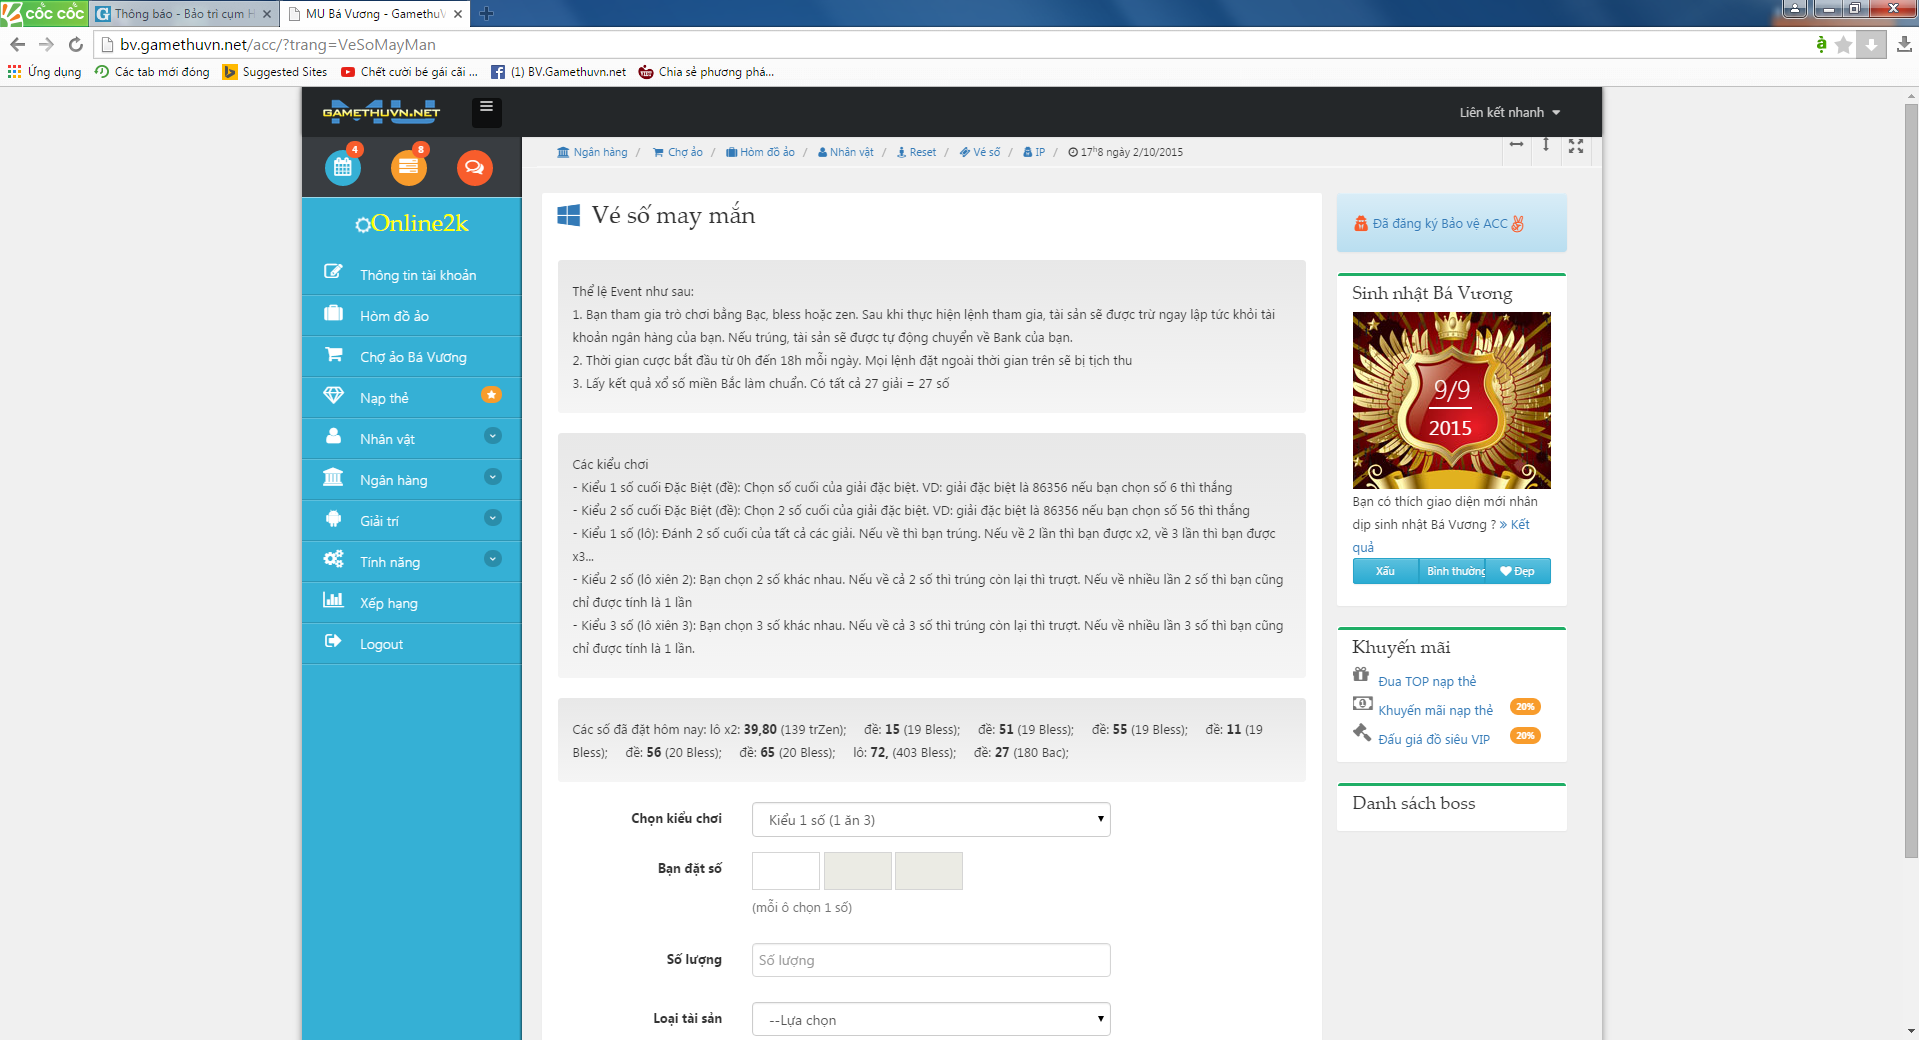Expand the Giải trí submenu arrow
The width and height of the screenshot is (1919, 1040).
493,518
